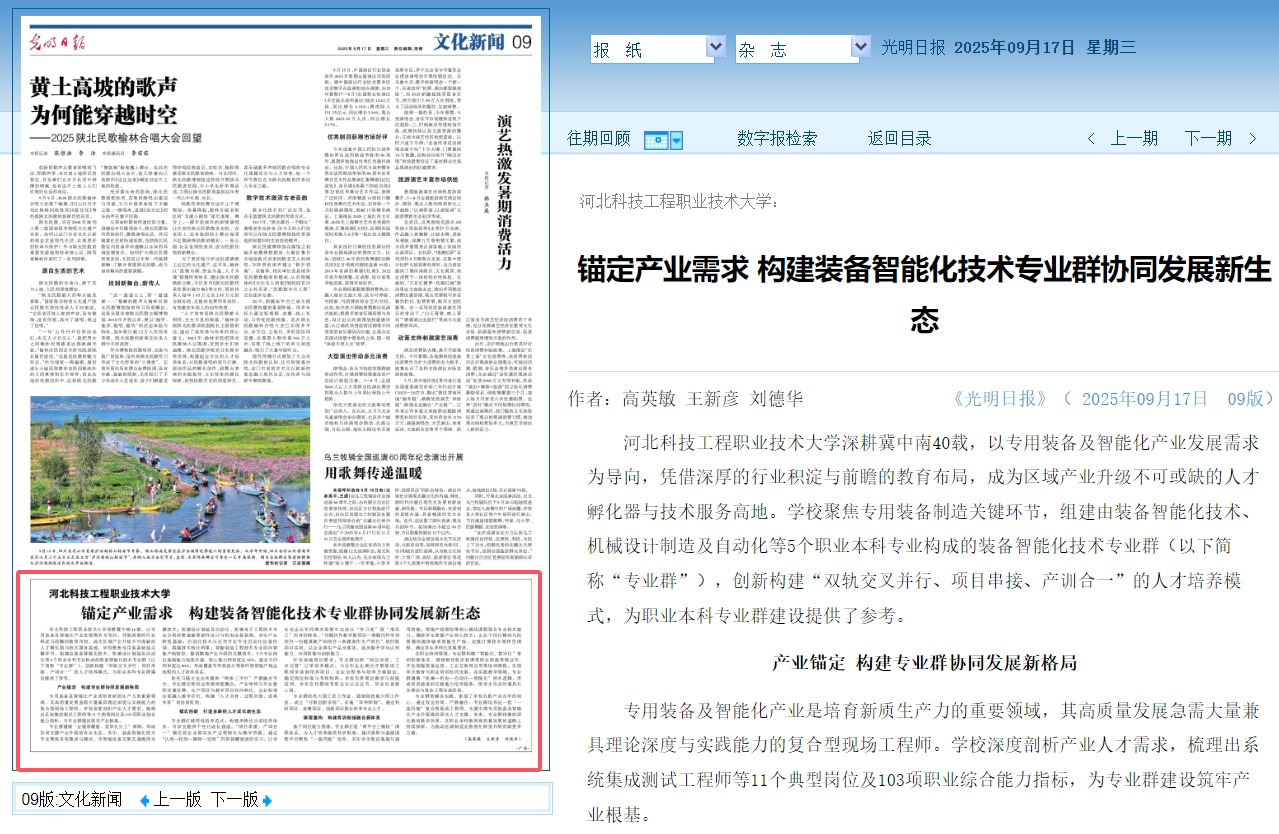Click the calendar icon next to 往期回顾
This screenshot has width=1279, height=834.
pyautogui.click(x=656, y=139)
